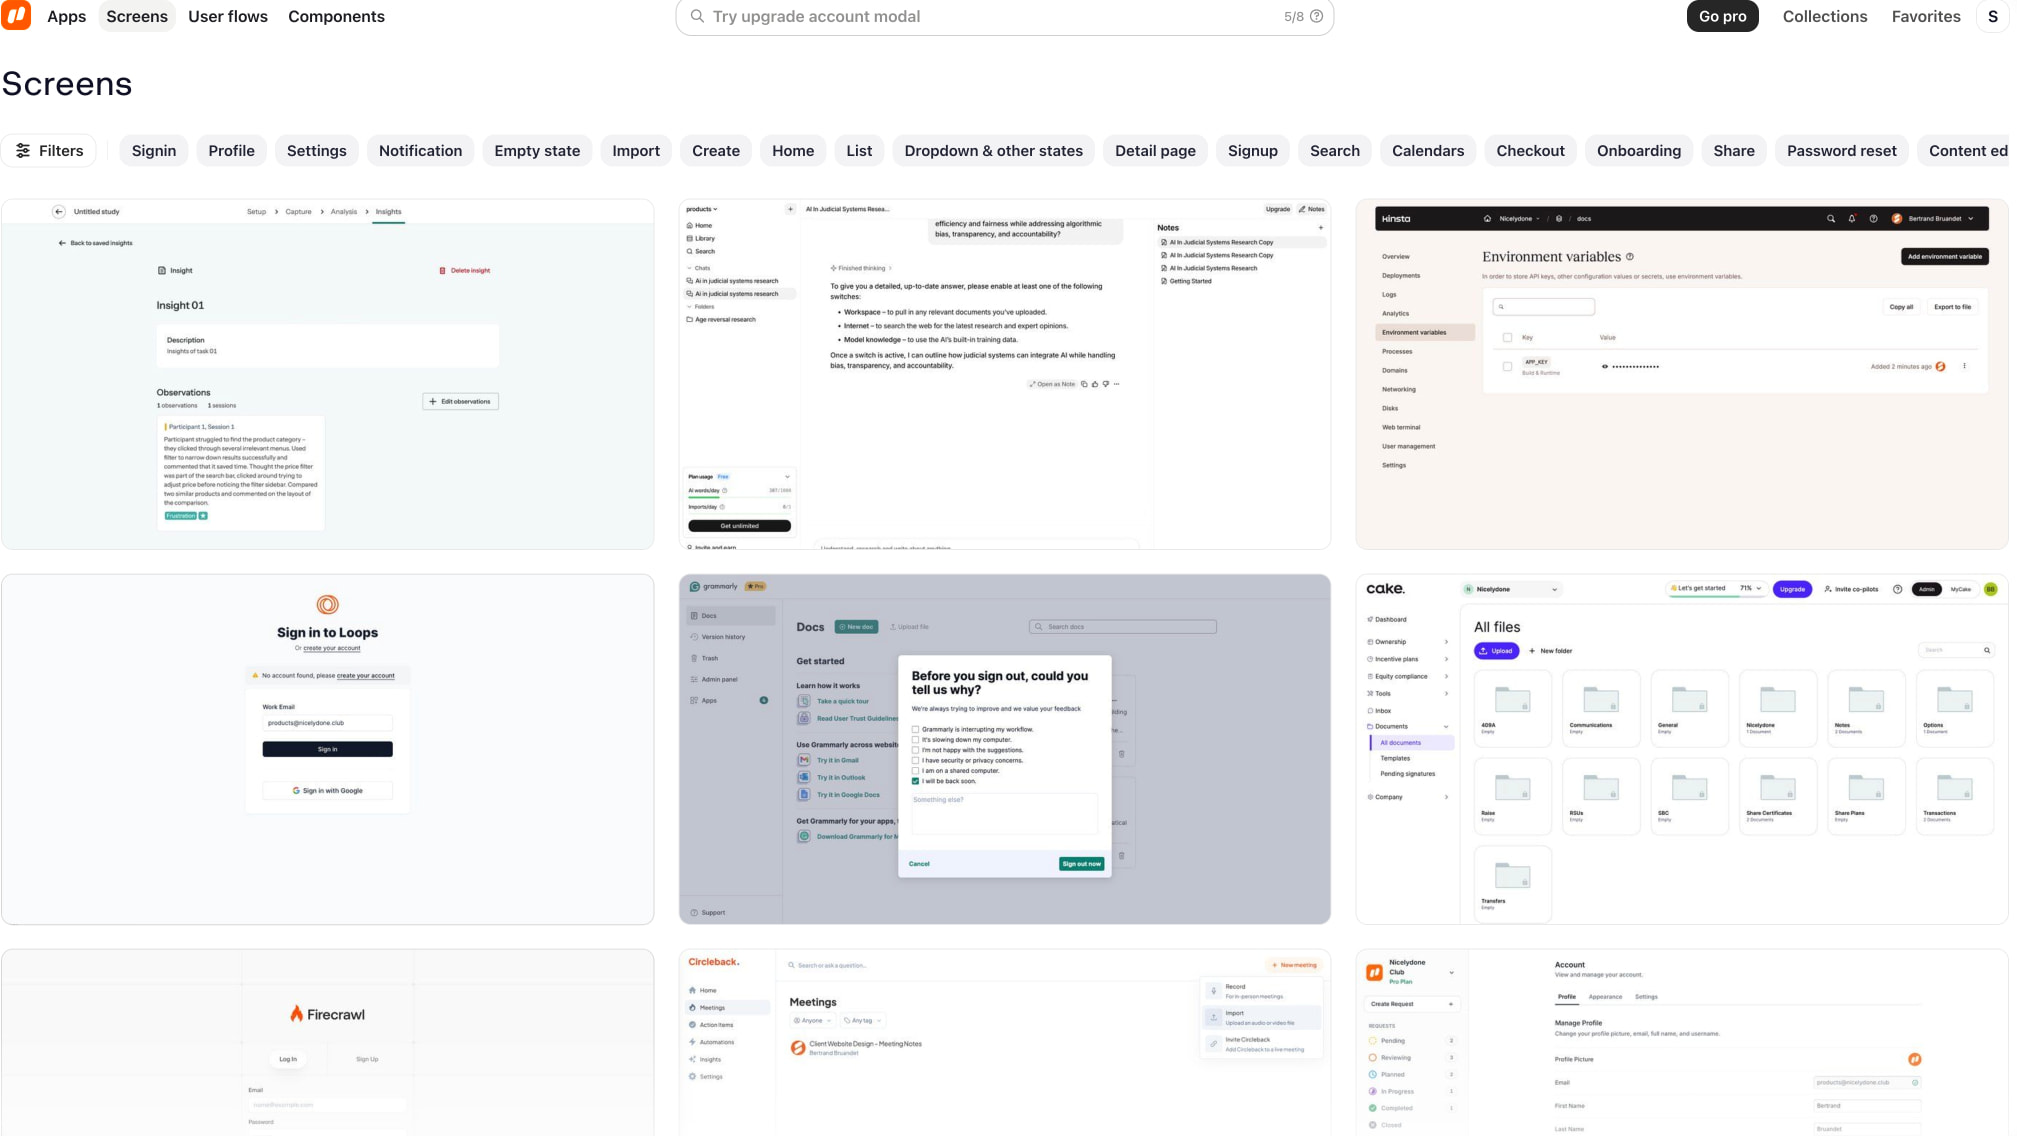Select the Home filter chip

tap(793, 150)
